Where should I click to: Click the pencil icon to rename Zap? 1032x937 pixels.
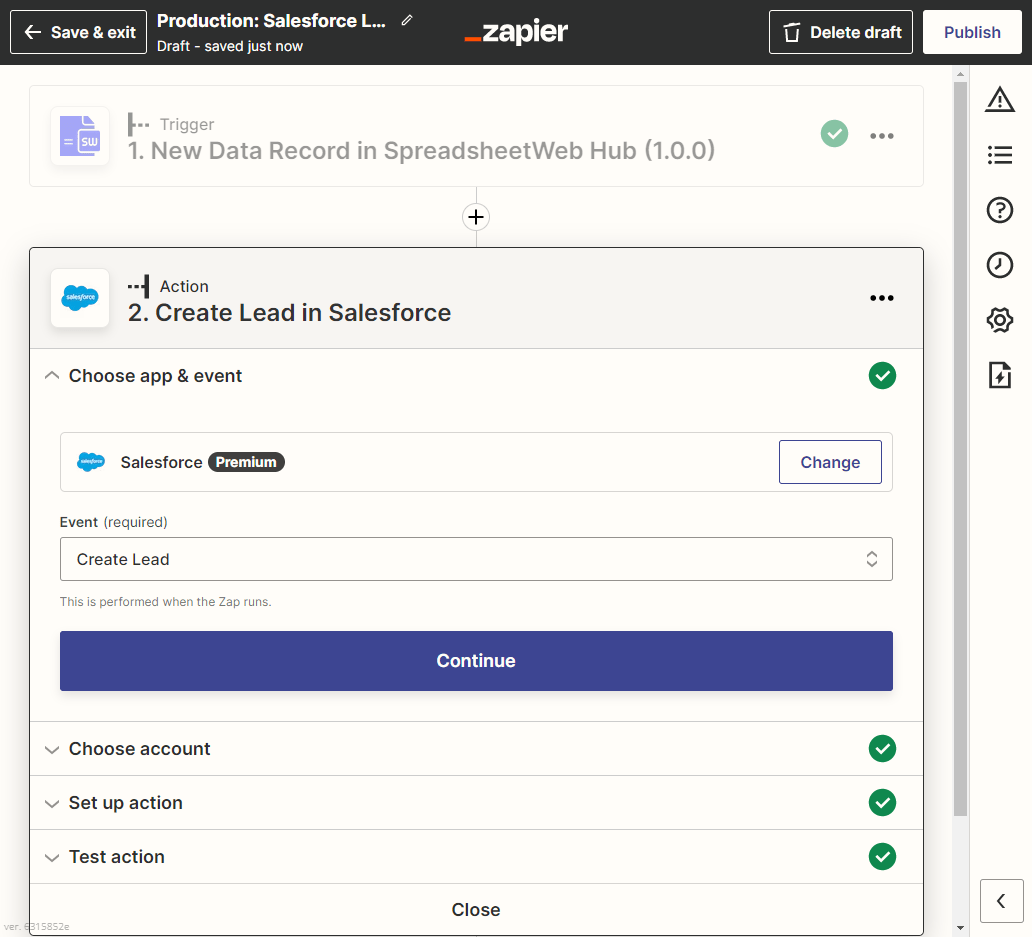tap(407, 21)
